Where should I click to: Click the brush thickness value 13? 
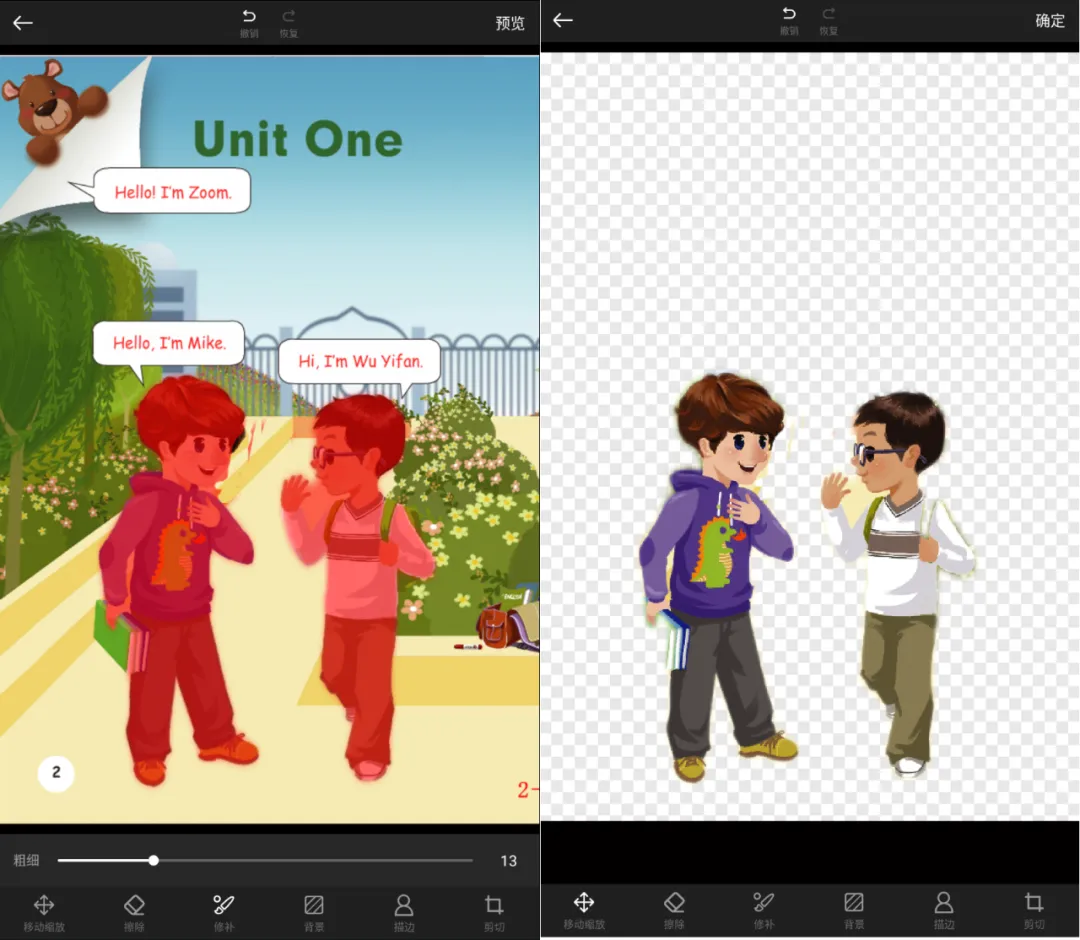pos(508,861)
